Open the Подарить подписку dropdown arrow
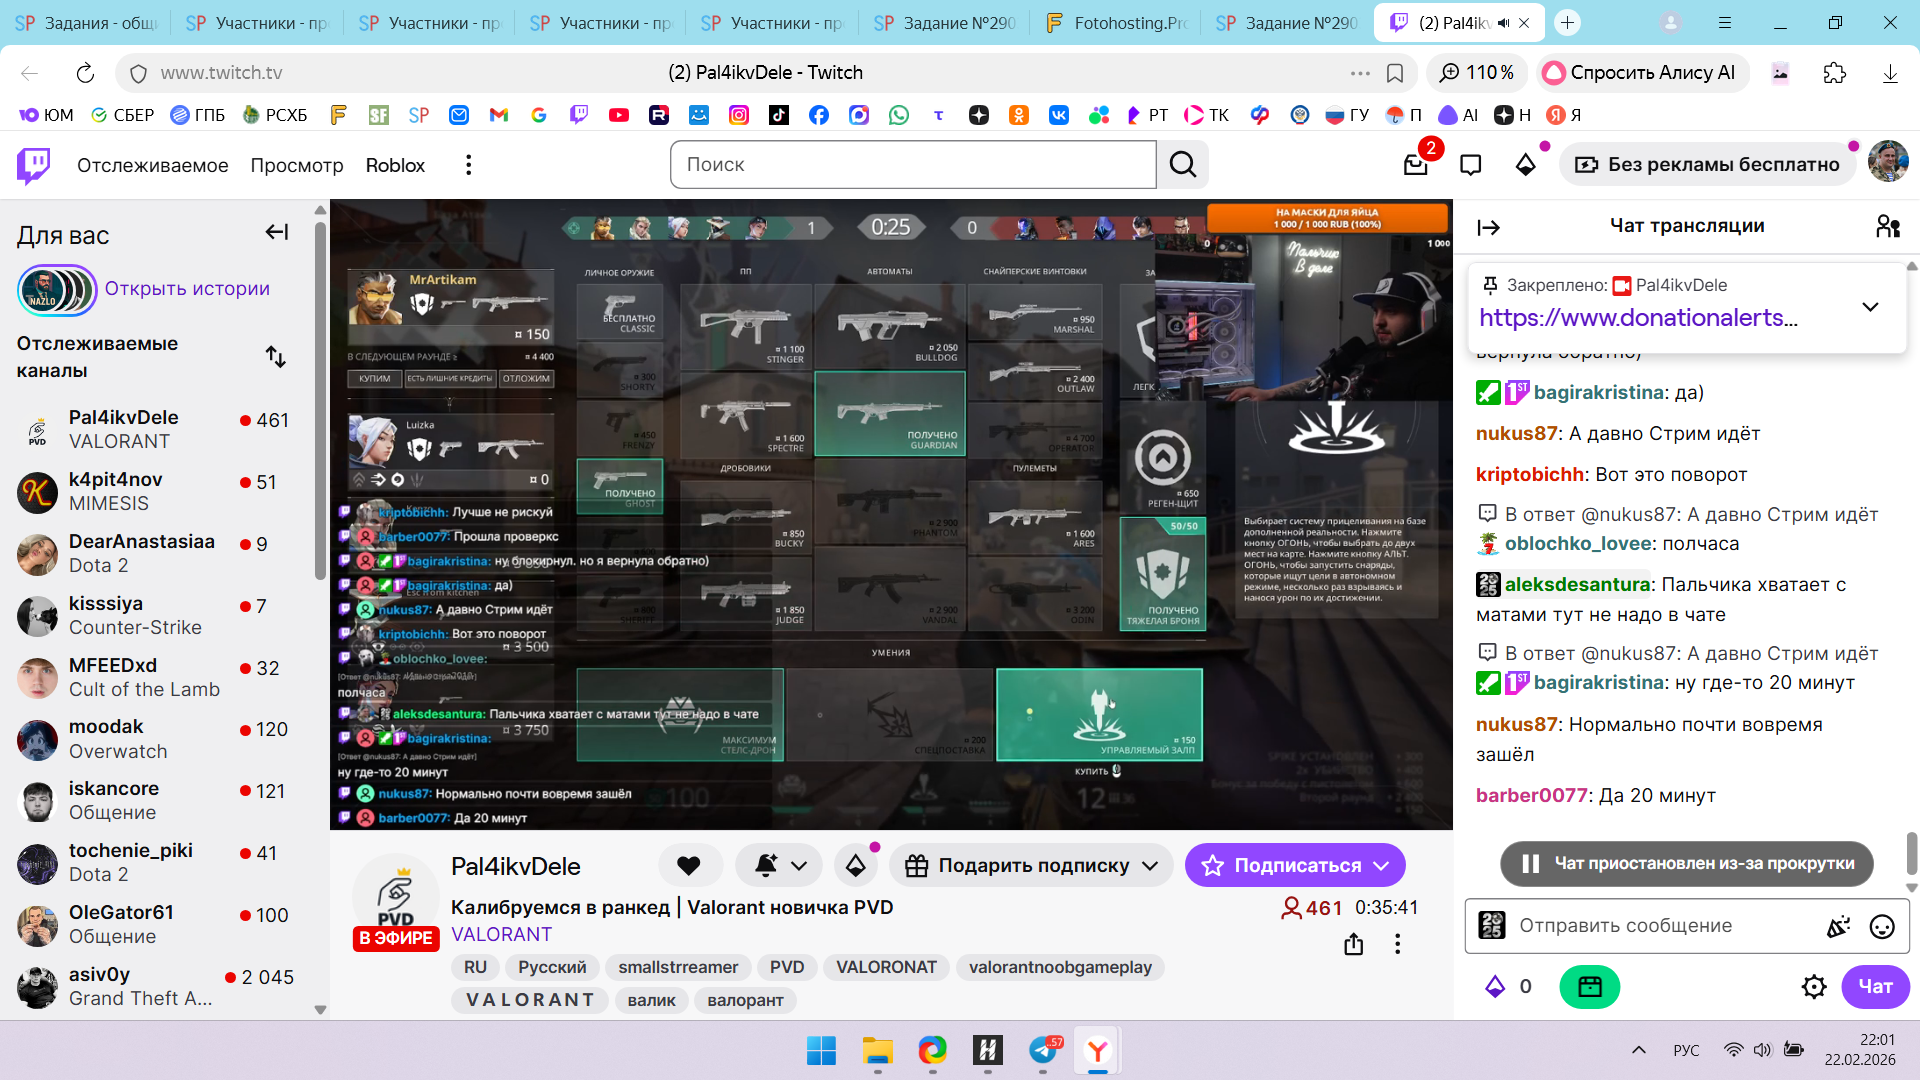Image resolution: width=1920 pixels, height=1080 pixels. [x=1150, y=866]
